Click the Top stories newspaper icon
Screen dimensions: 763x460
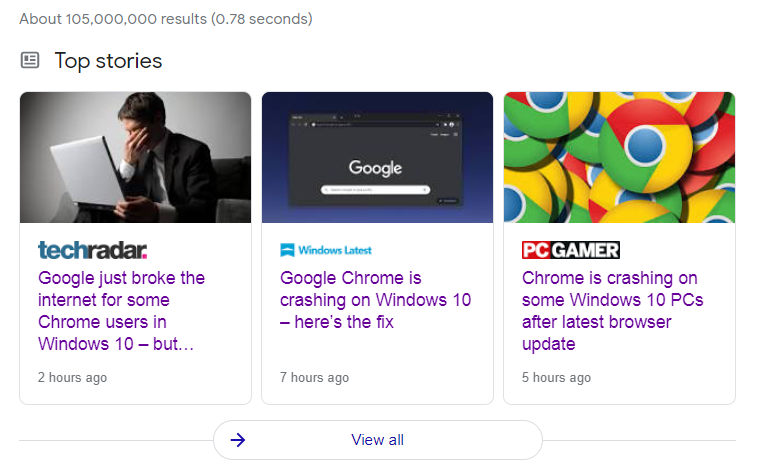30,60
